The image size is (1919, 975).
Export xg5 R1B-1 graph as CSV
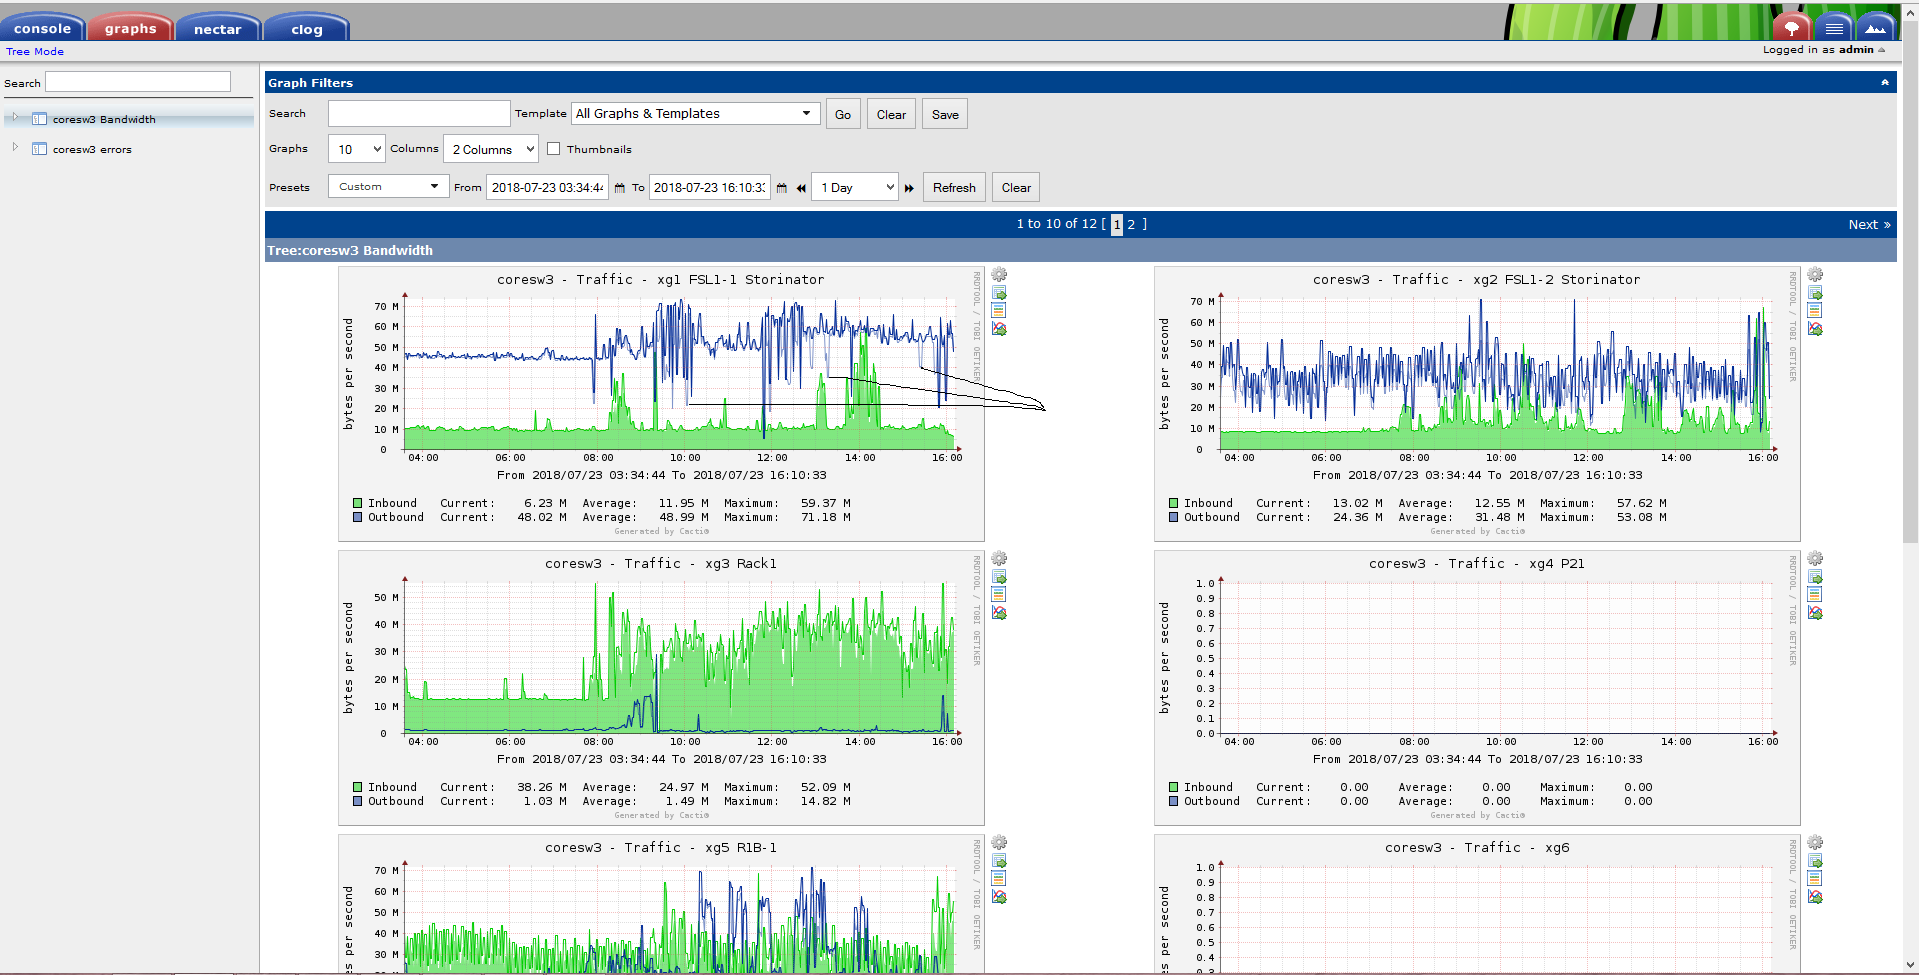tap(999, 860)
